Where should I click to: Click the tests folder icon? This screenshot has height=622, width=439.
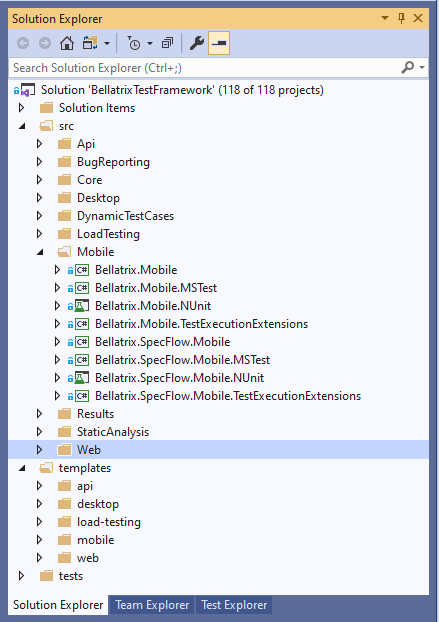[46, 576]
